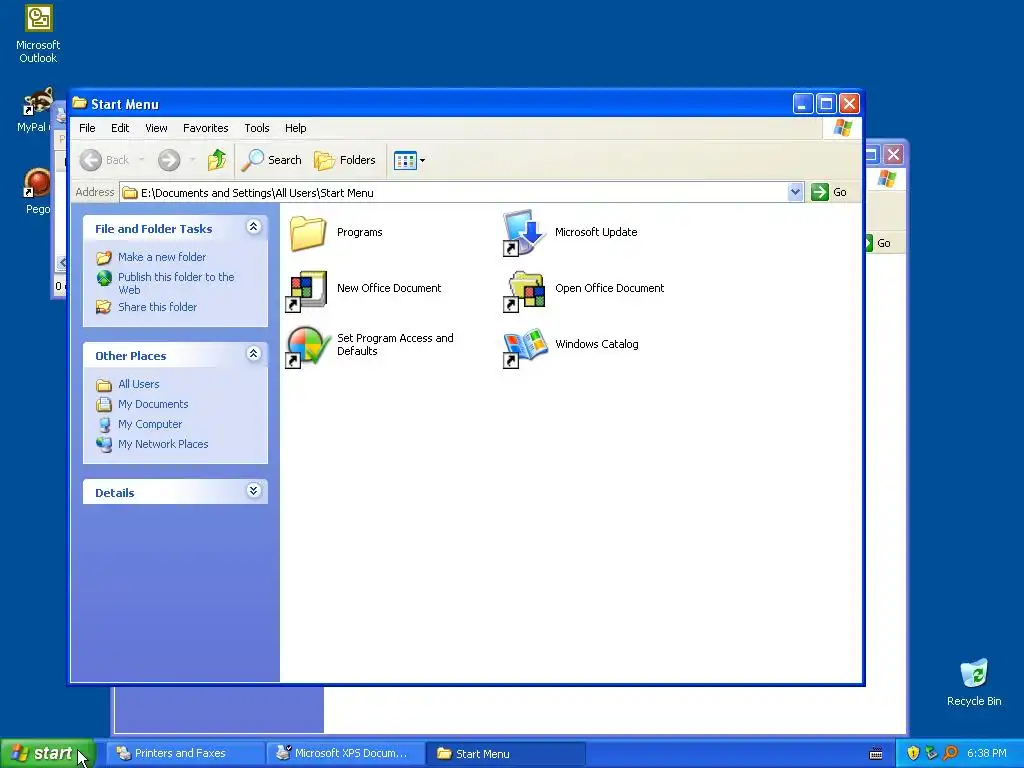Expand the address bar dropdown
Image resolution: width=1024 pixels, height=768 pixels.
point(795,192)
